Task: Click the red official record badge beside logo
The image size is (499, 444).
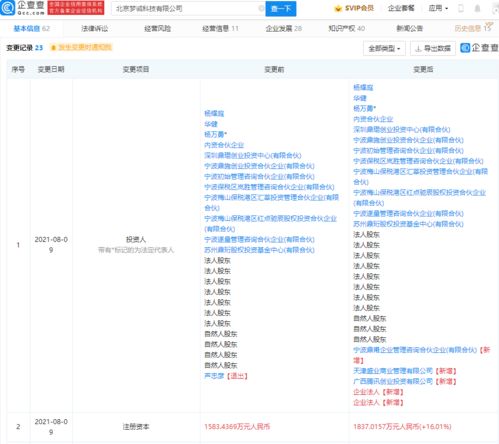Action: (76, 8)
